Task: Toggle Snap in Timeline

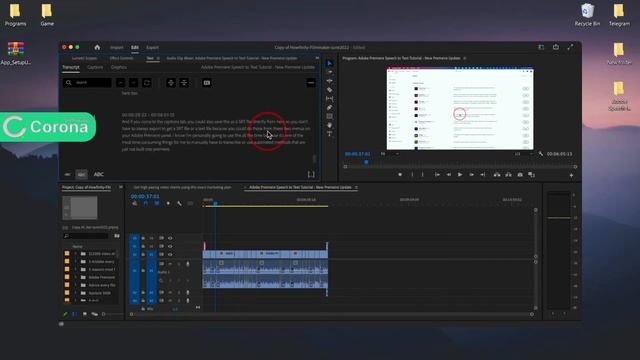Action: [146, 203]
